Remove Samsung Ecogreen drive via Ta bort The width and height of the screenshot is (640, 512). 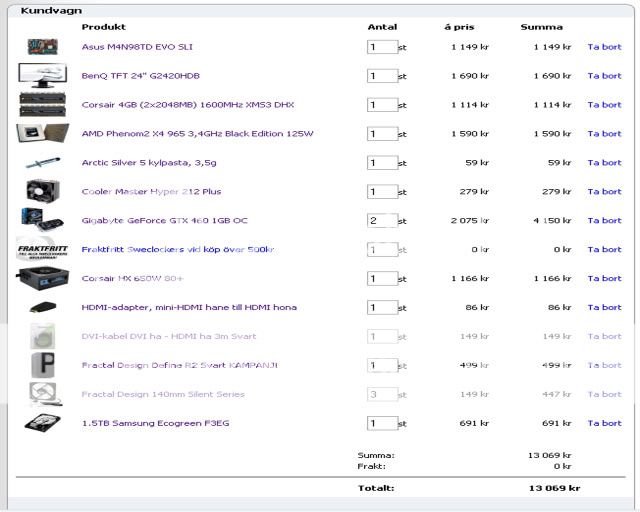(604, 424)
